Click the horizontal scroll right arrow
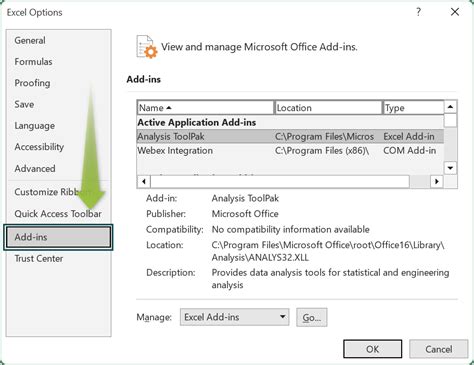 [x=437, y=182]
